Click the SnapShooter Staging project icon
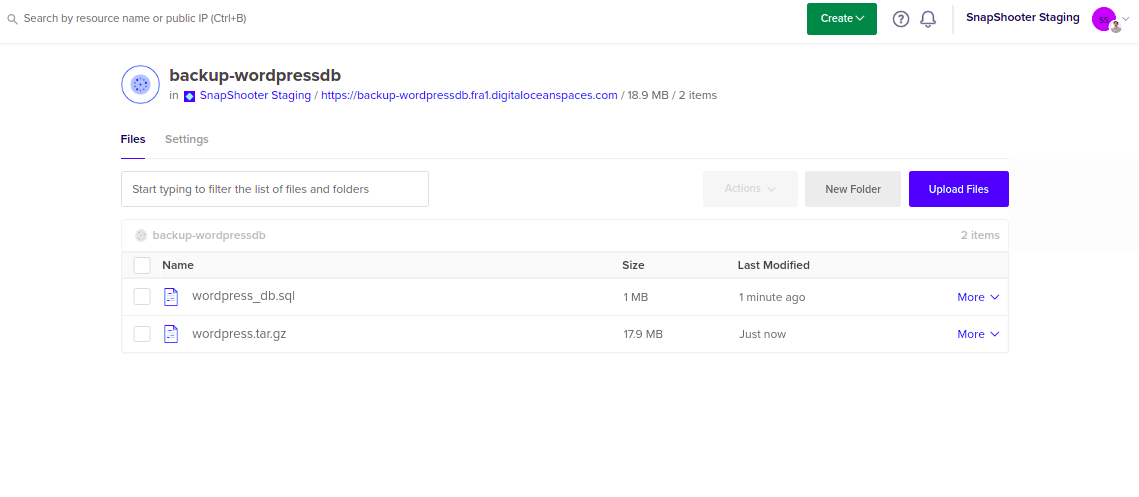 pos(190,96)
